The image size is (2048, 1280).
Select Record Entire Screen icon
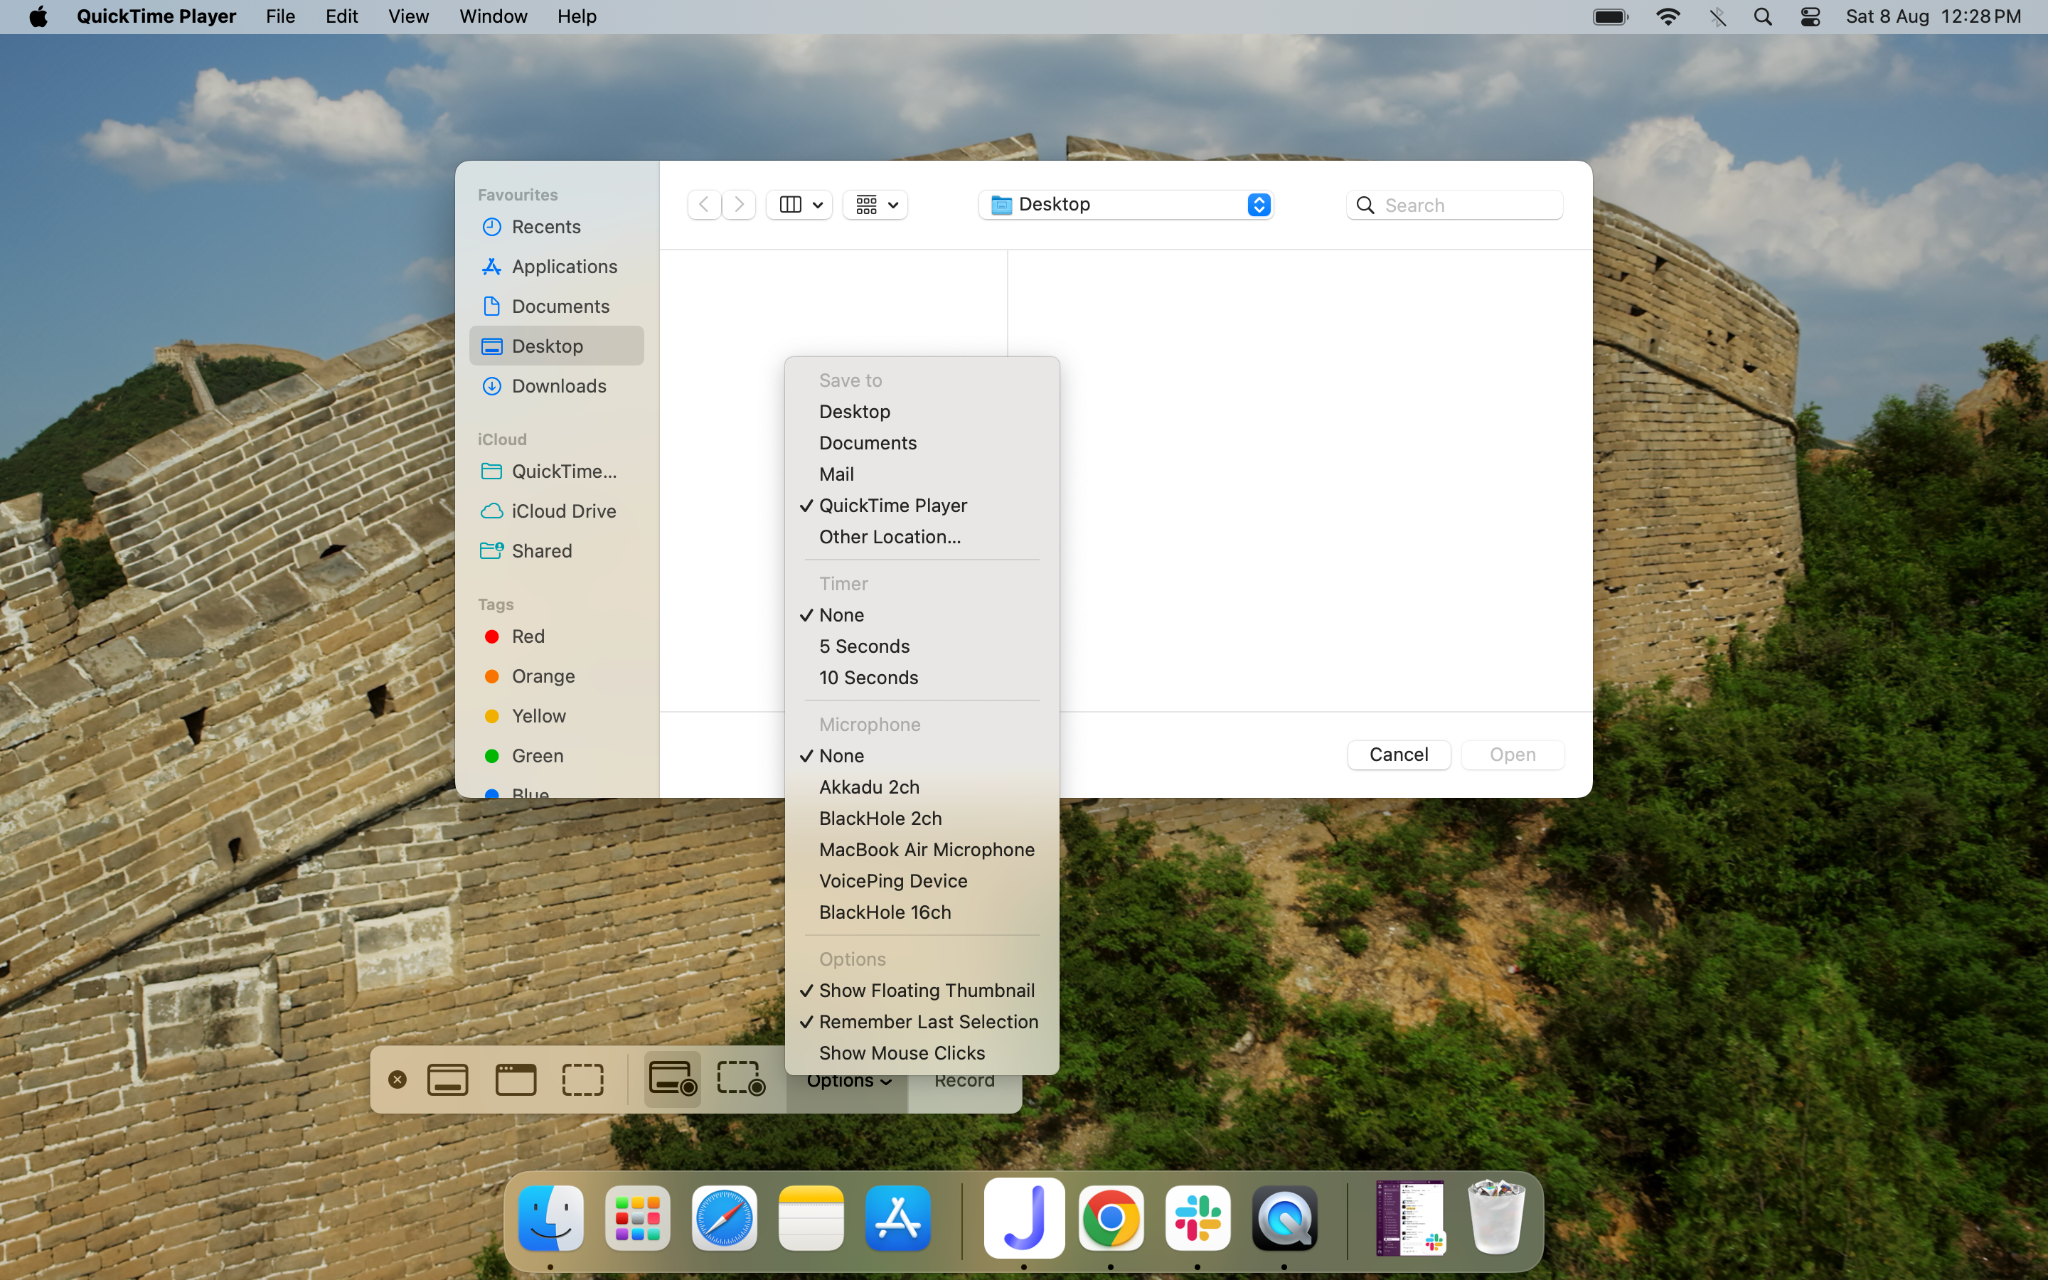click(x=672, y=1079)
